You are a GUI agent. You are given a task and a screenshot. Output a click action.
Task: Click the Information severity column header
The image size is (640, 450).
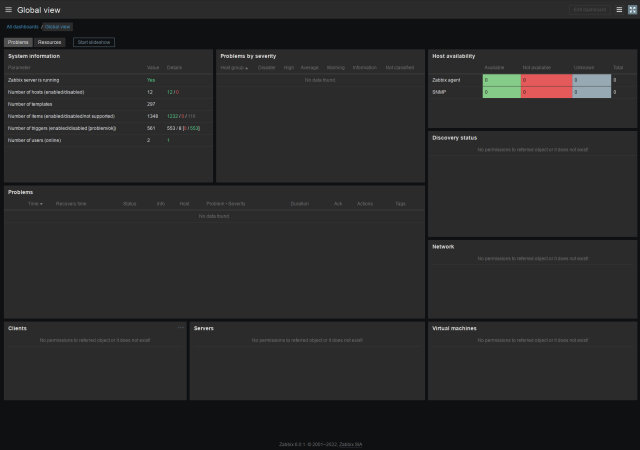click(x=364, y=67)
